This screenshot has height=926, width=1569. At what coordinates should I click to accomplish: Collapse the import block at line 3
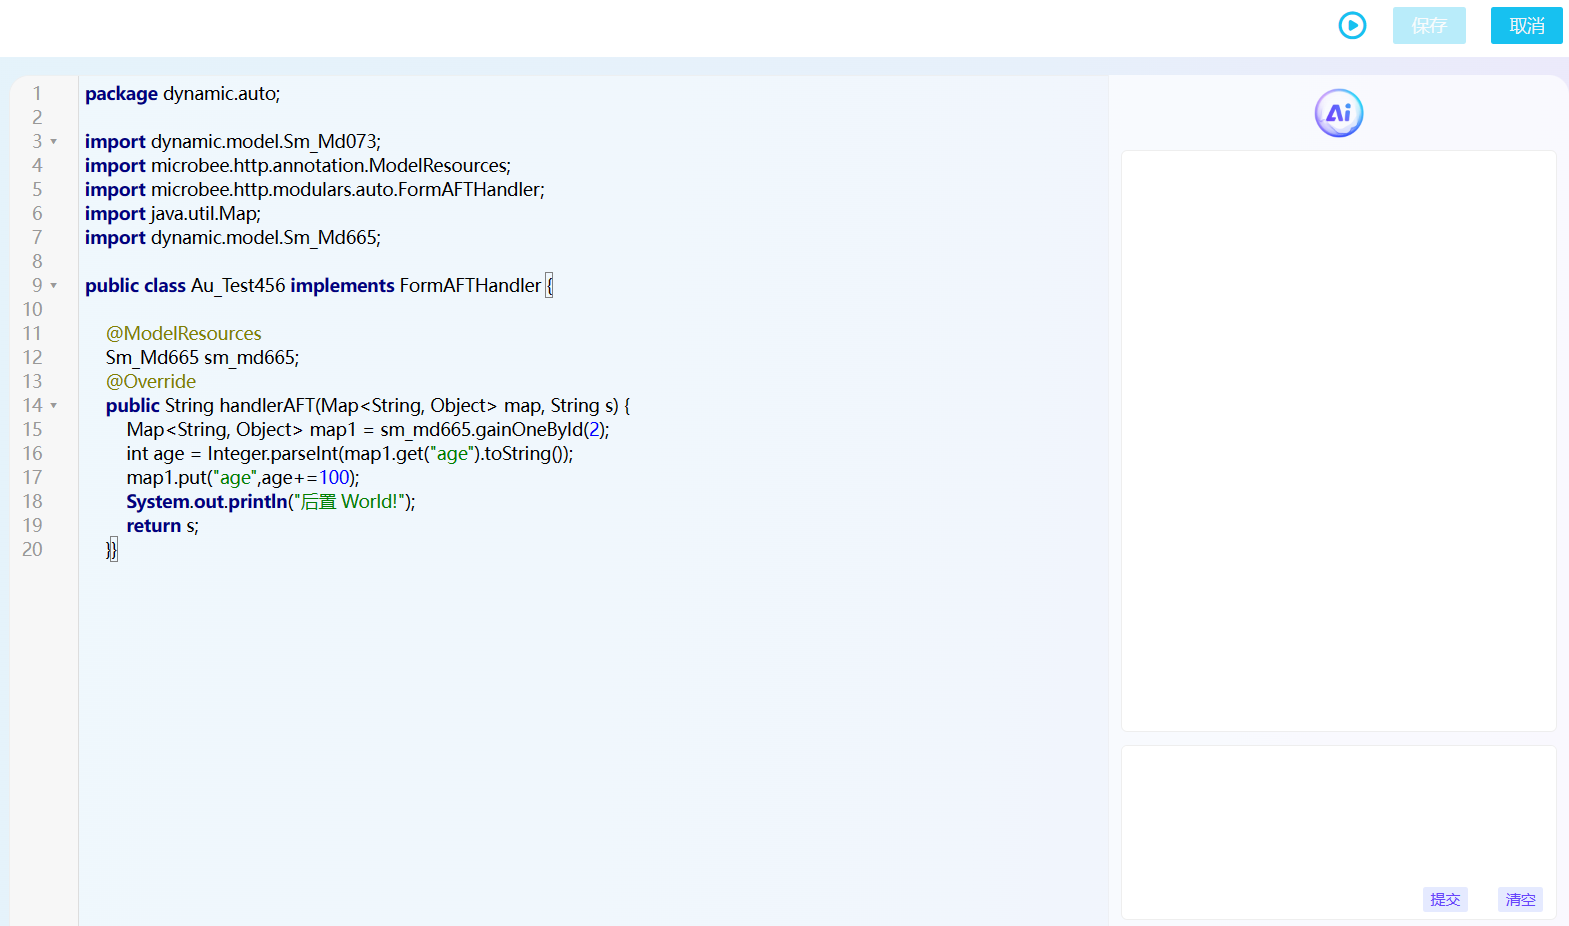pos(54,142)
